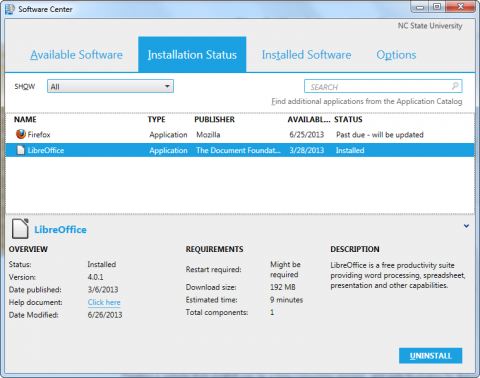The image size is (480, 378).
Task: Click the LibreOffice description paragraph
Action: (x=398, y=275)
